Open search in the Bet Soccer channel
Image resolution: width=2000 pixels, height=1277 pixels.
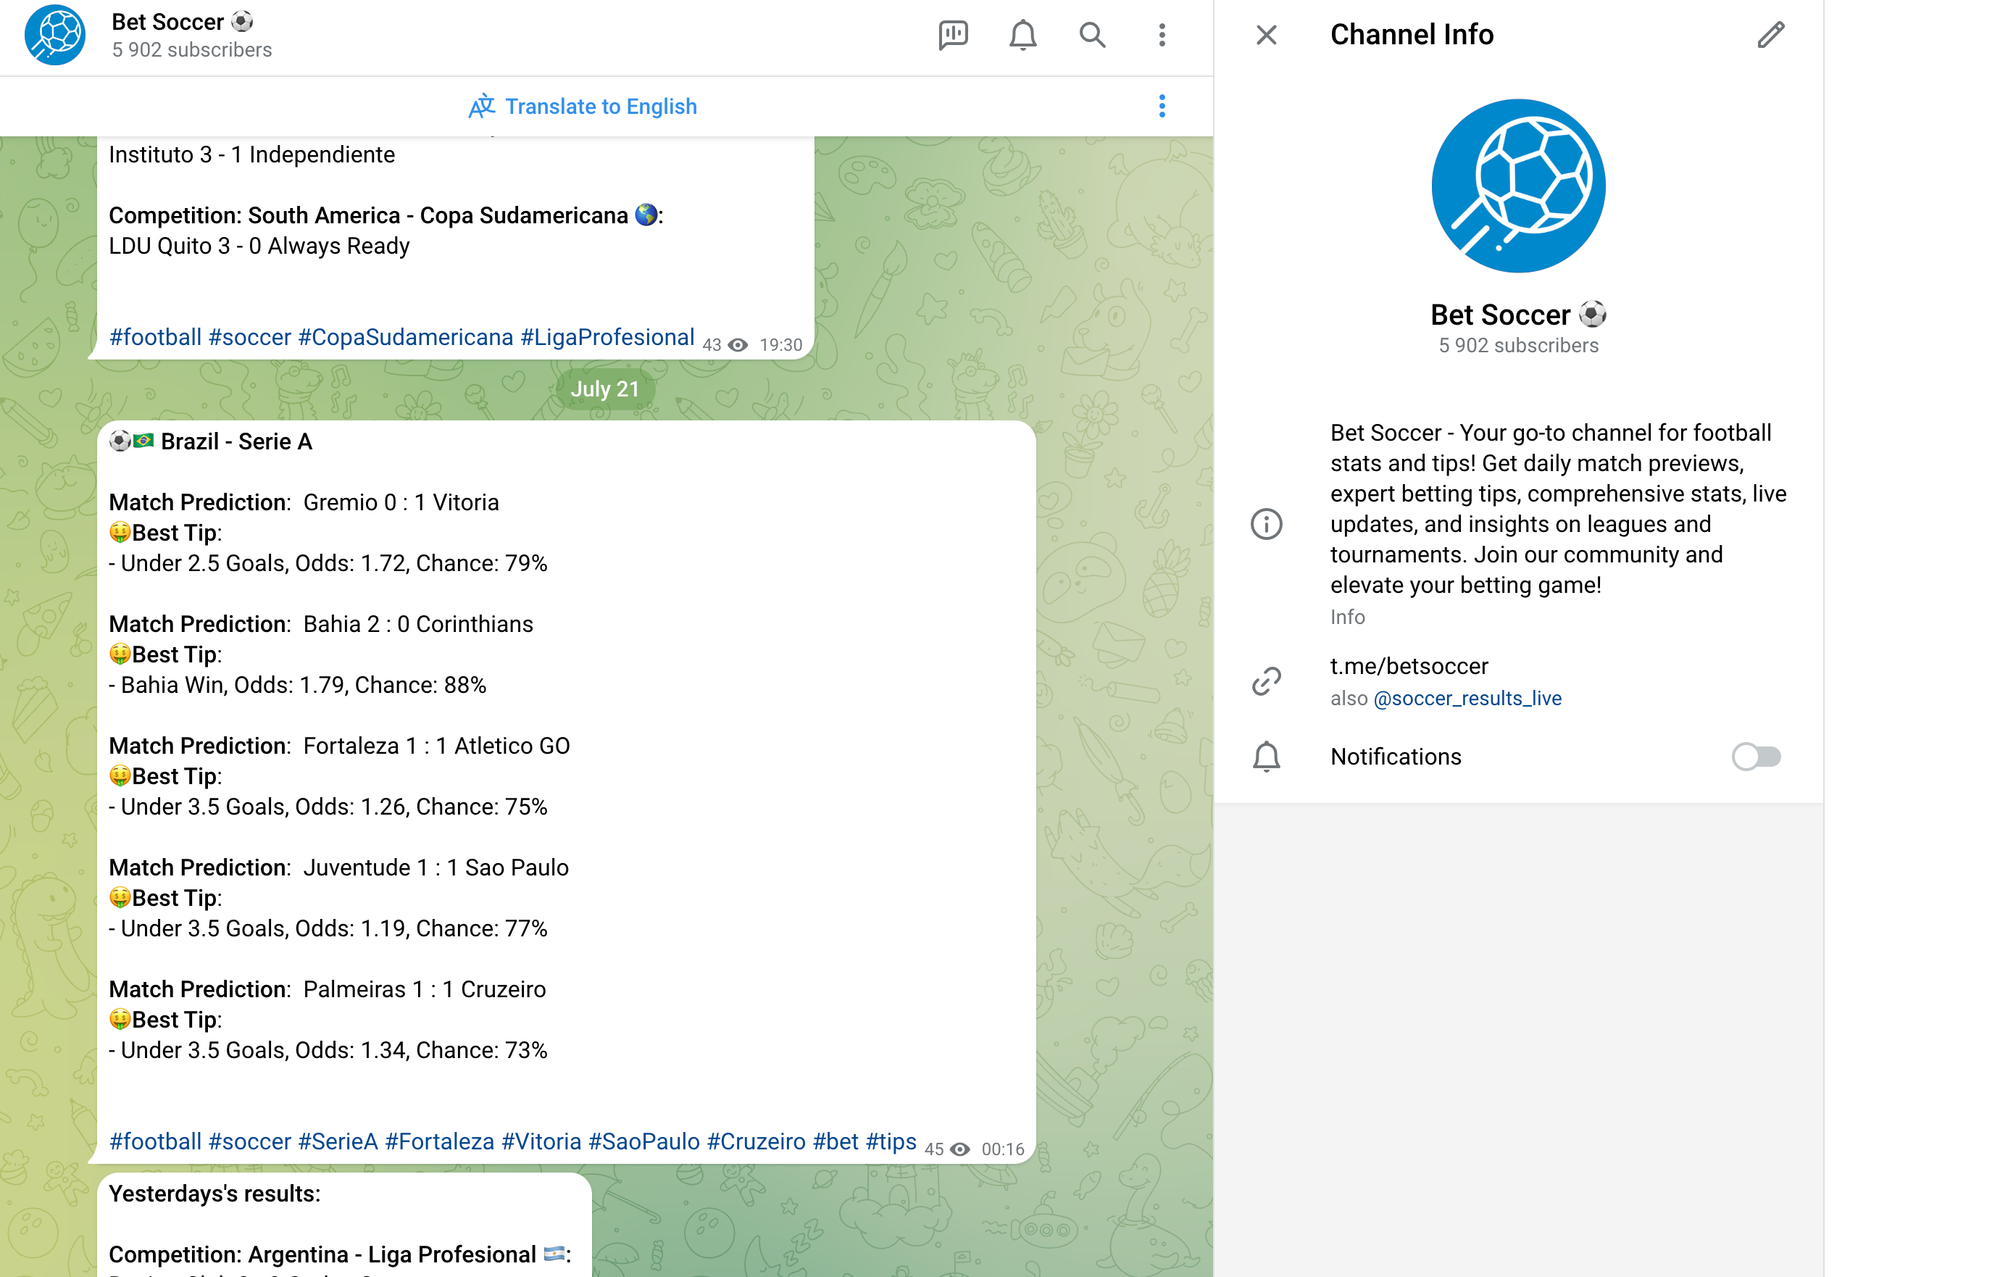click(1092, 35)
